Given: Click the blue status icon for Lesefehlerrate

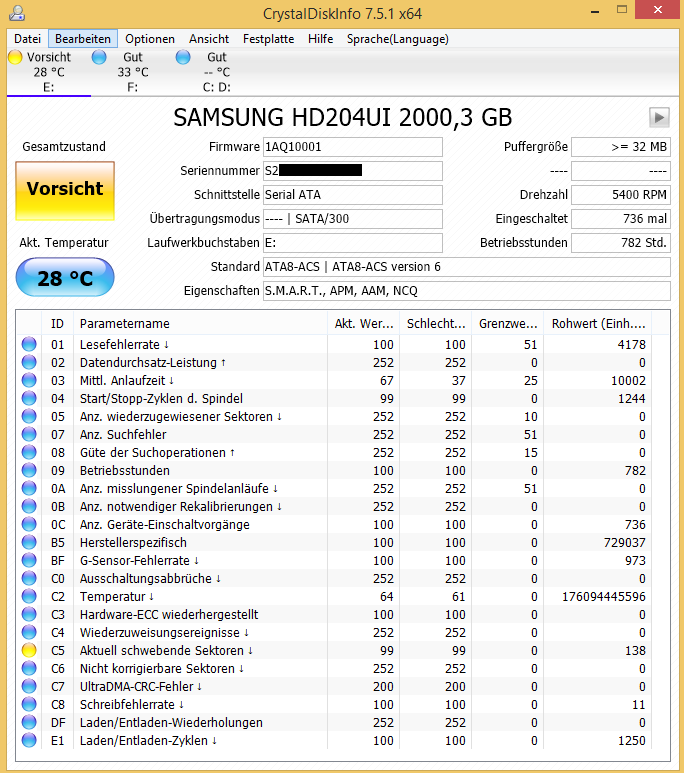Looking at the screenshot, I should tap(29, 344).
